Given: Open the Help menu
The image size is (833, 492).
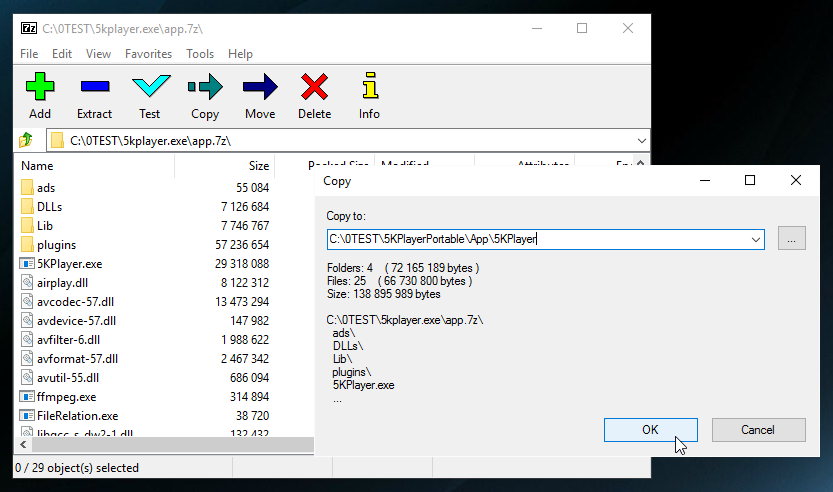Looking at the screenshot, I should click(240, 54).
